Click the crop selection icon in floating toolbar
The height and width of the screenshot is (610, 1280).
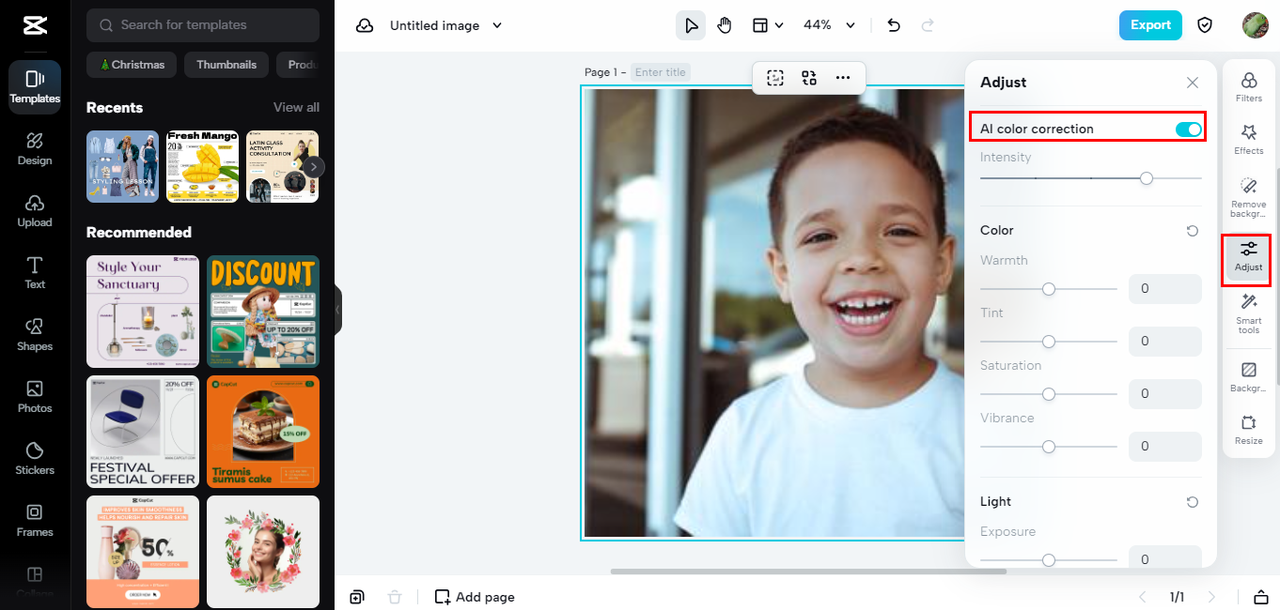775,78
